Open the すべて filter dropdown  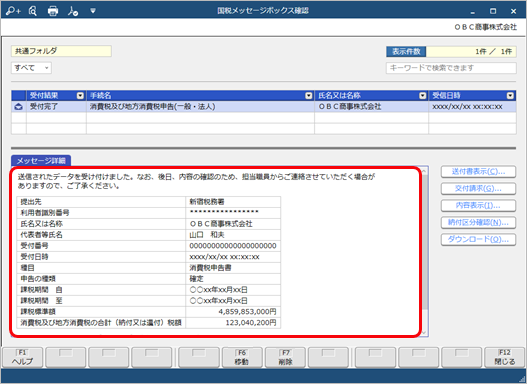31,68
